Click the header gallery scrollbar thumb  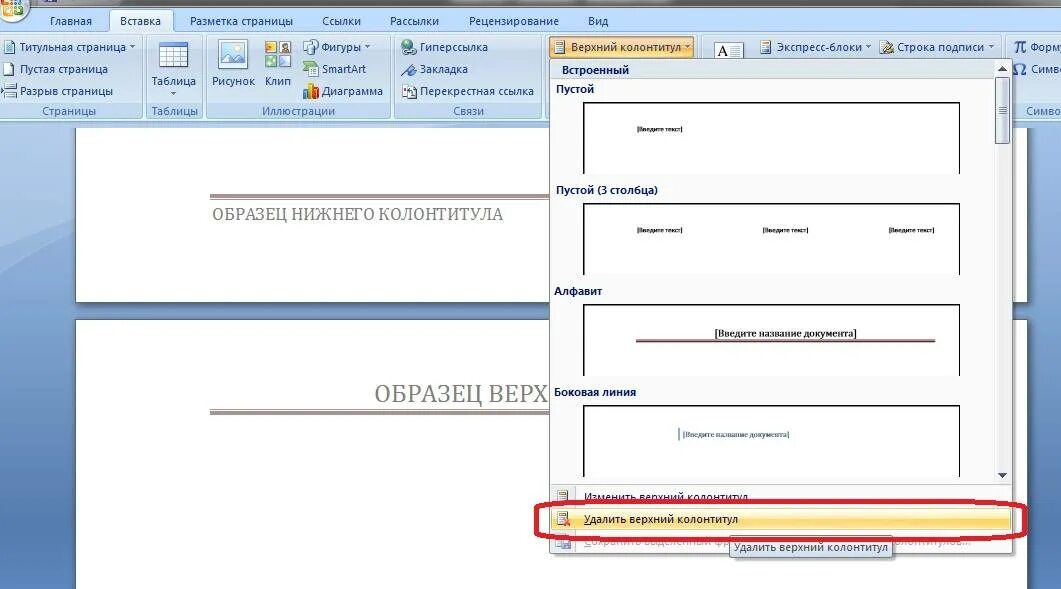pos(1002,110)
